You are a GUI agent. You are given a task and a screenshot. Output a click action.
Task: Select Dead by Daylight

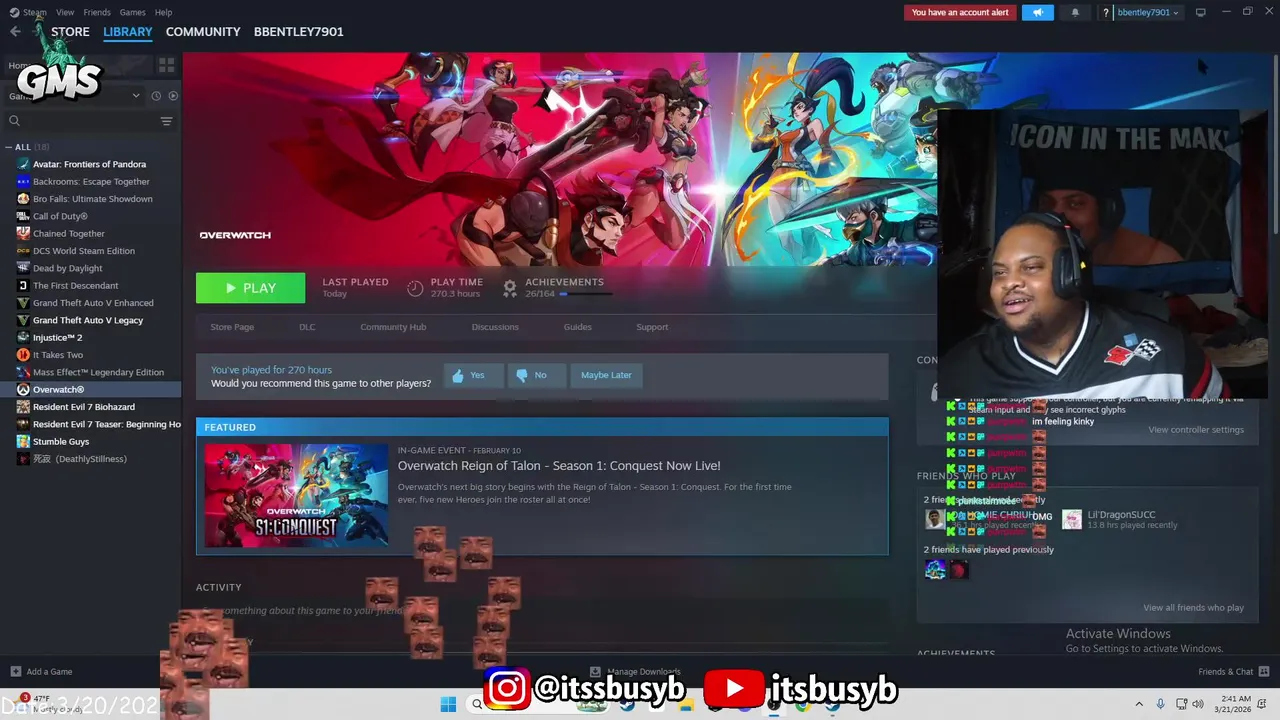[68, 268]
